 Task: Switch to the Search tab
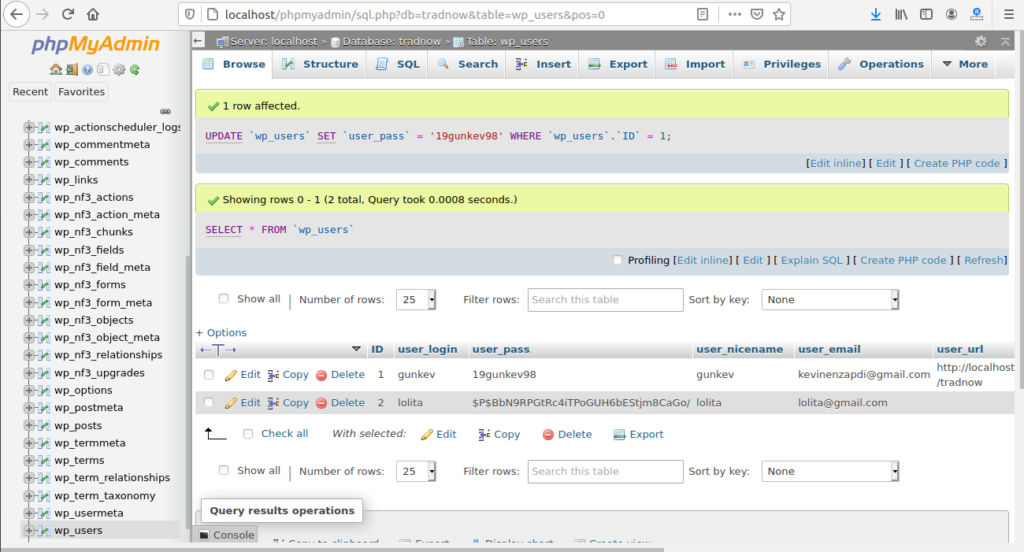[x=468, y=64]
